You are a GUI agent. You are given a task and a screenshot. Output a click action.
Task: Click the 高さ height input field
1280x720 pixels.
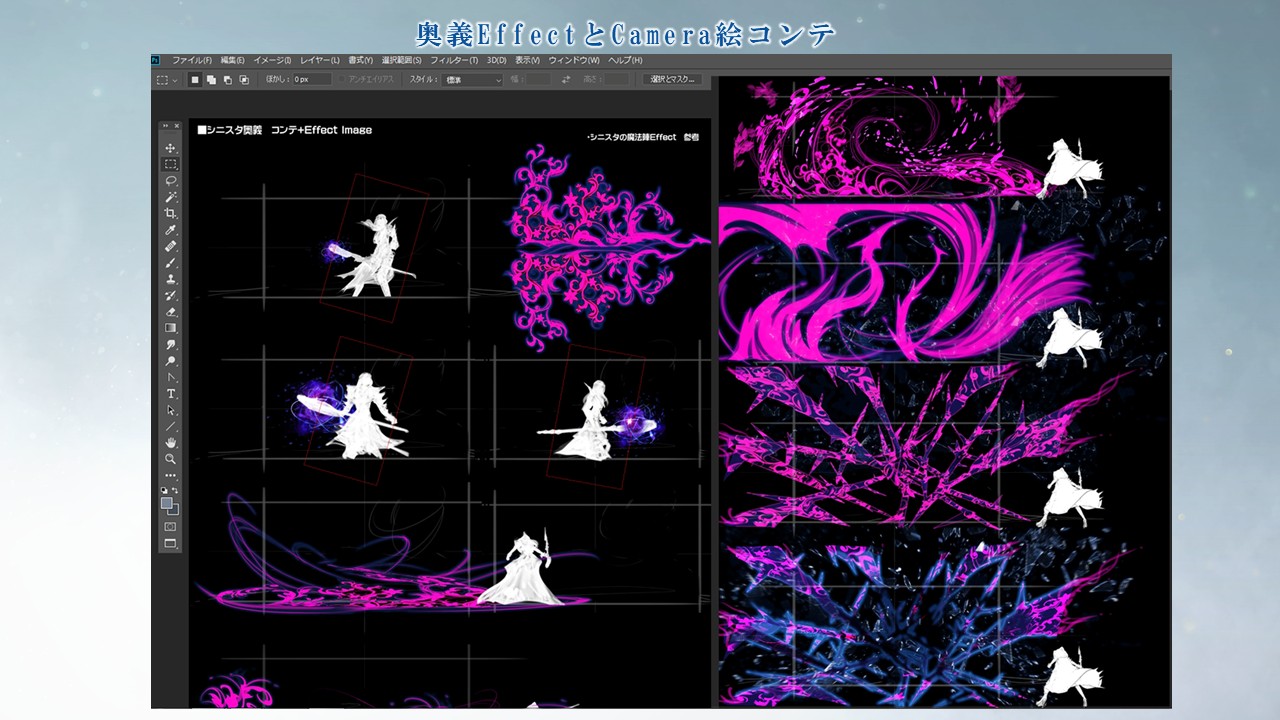tap(618, 79)
